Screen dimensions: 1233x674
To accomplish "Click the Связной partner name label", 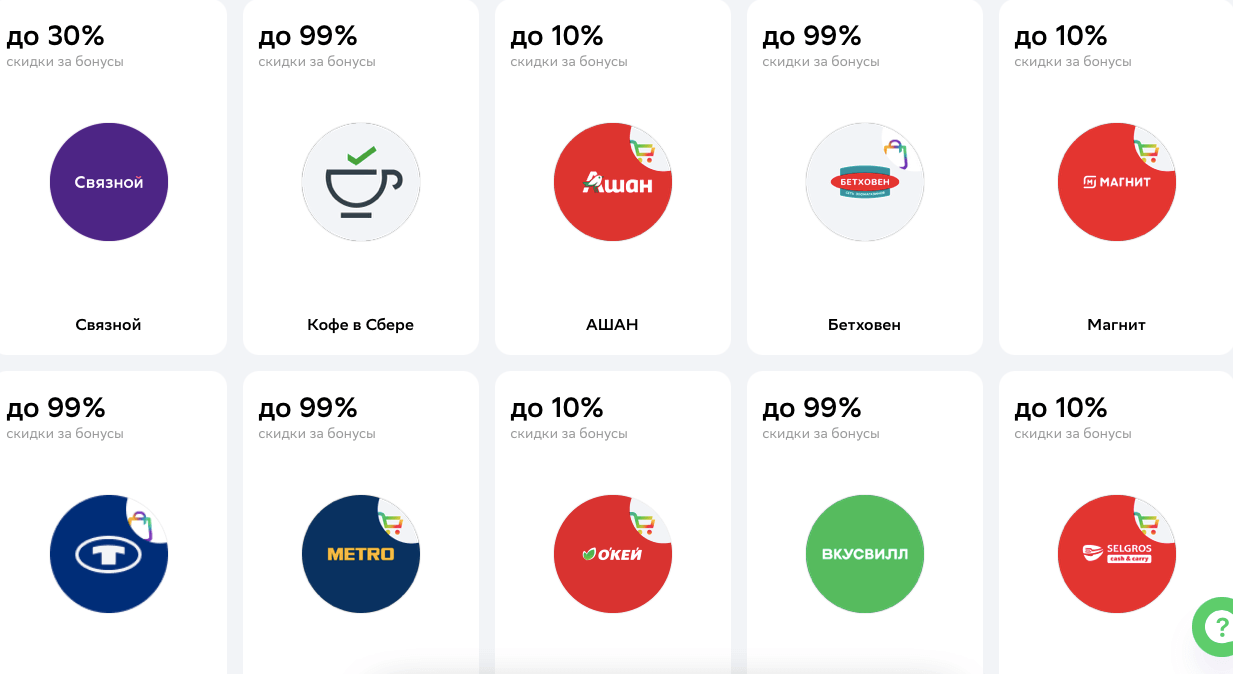I will pyautogui.click(x=108, y=325).
